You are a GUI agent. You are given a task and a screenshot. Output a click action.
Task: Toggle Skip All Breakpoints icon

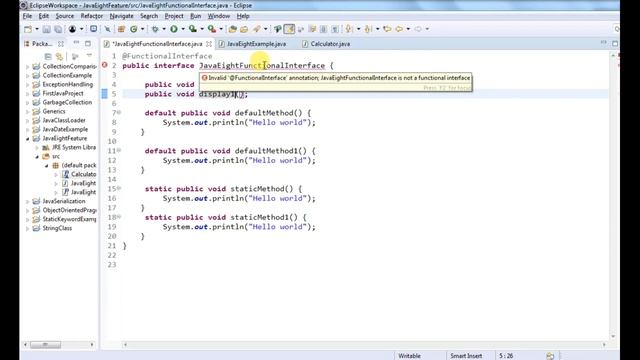tap(107, 29)
